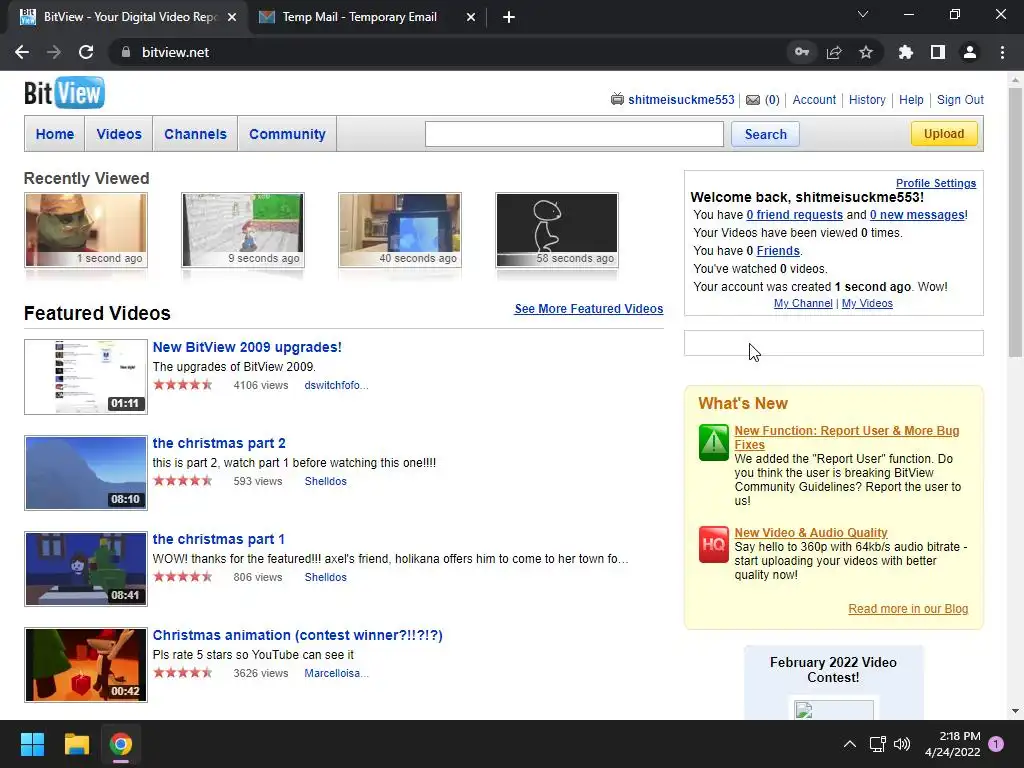This screenshot has width=1024, height=768.
Task: Visit the dswitchfofo... uploader link
Action: tap(336, 385)
